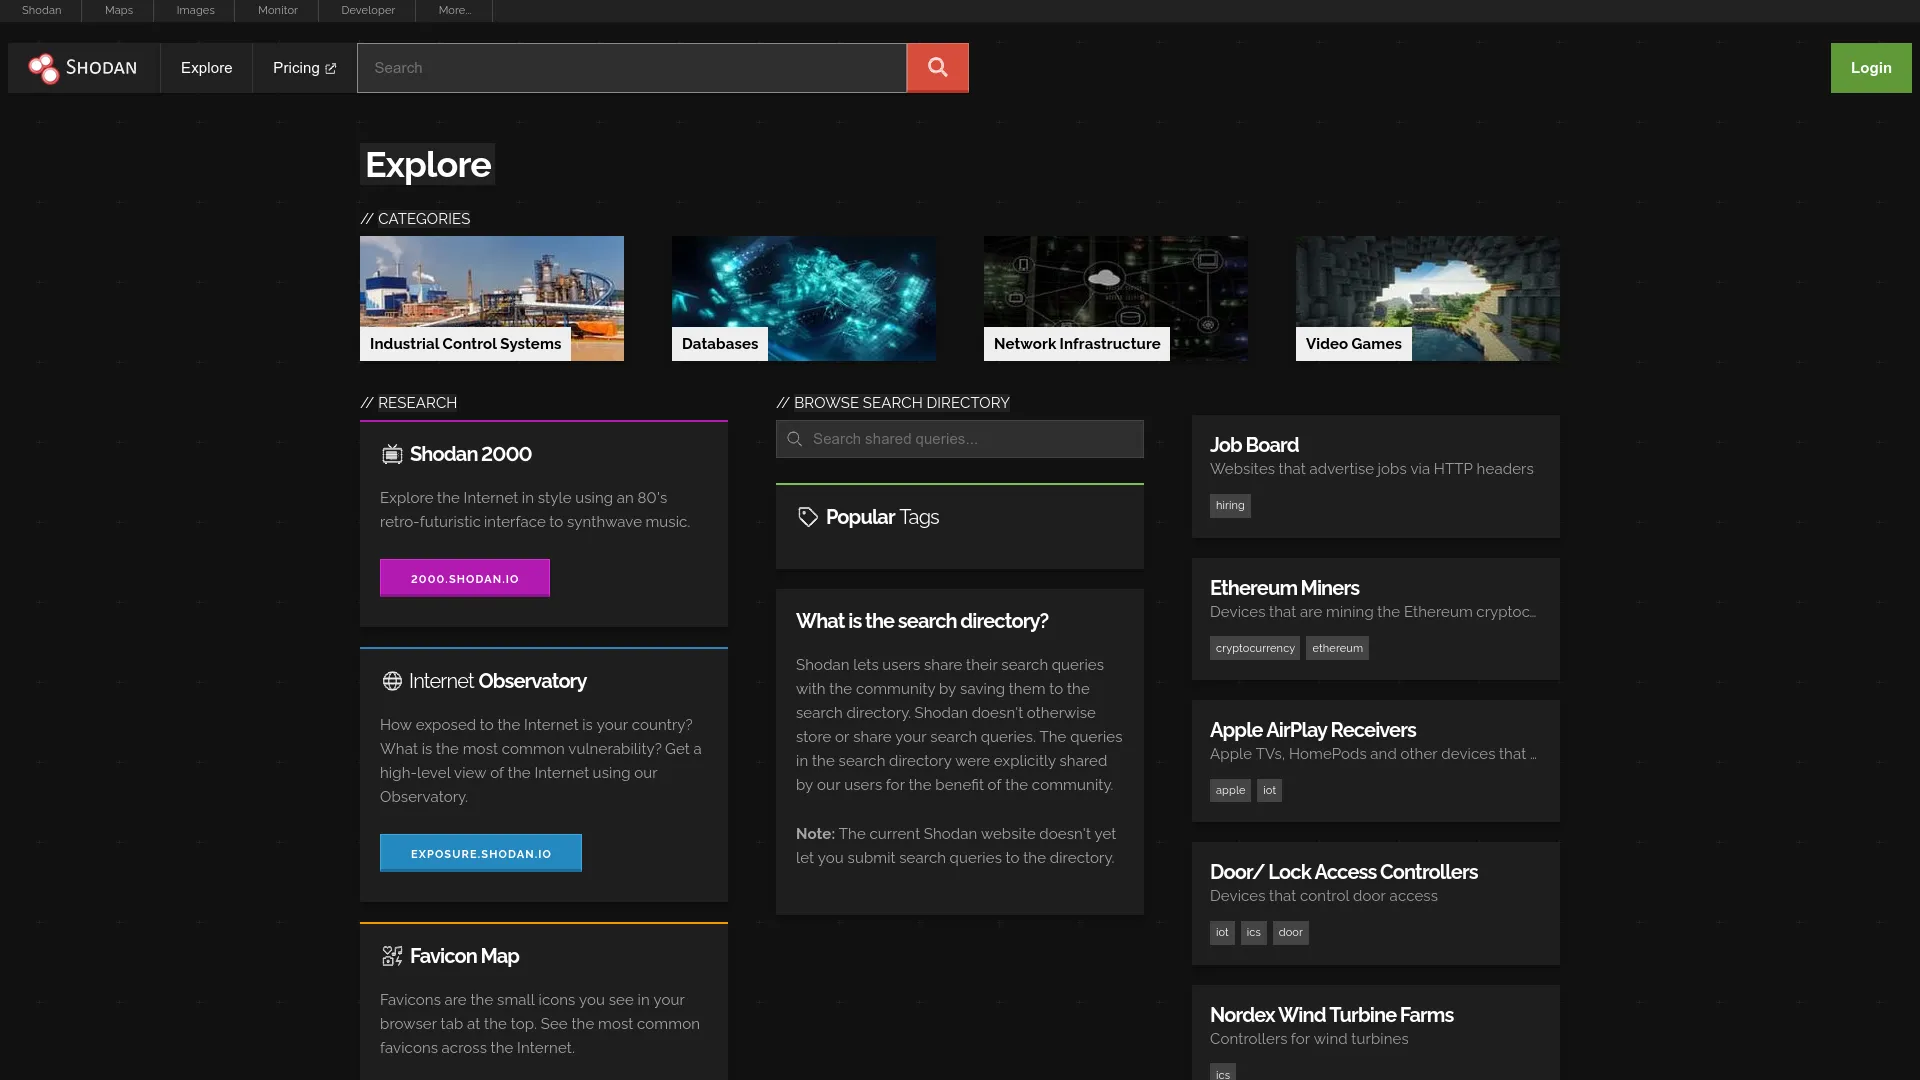
Task: Open the Databases category thumbnail
Action: point(804,298)
